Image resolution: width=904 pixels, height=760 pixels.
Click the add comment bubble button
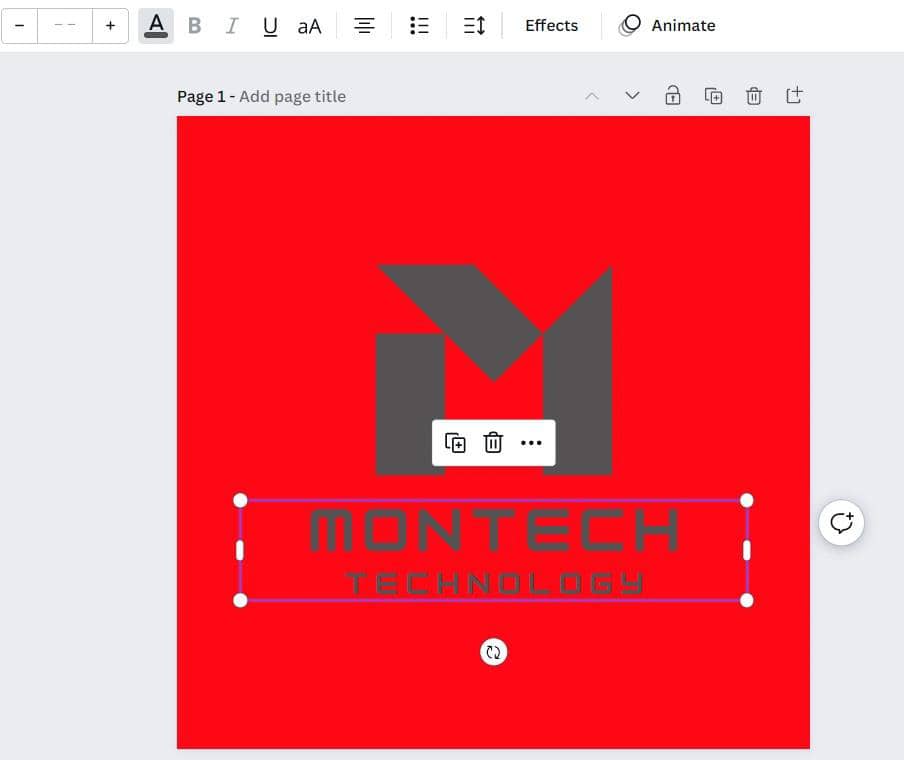click(x=841, y=522)
